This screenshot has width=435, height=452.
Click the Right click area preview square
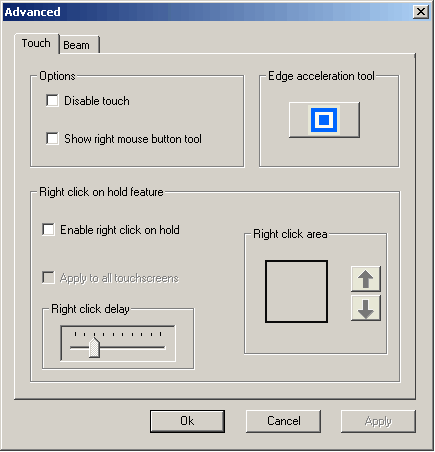[296, 291]
